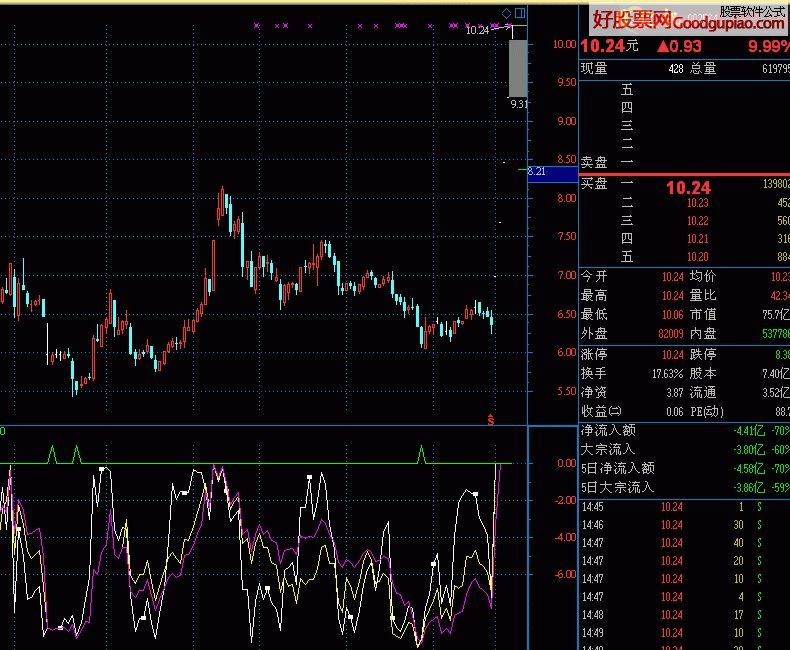The width and height of the screenshot is (790, 650).
Task: Click the diamond icon above the chart
Action: coord(506,13)
